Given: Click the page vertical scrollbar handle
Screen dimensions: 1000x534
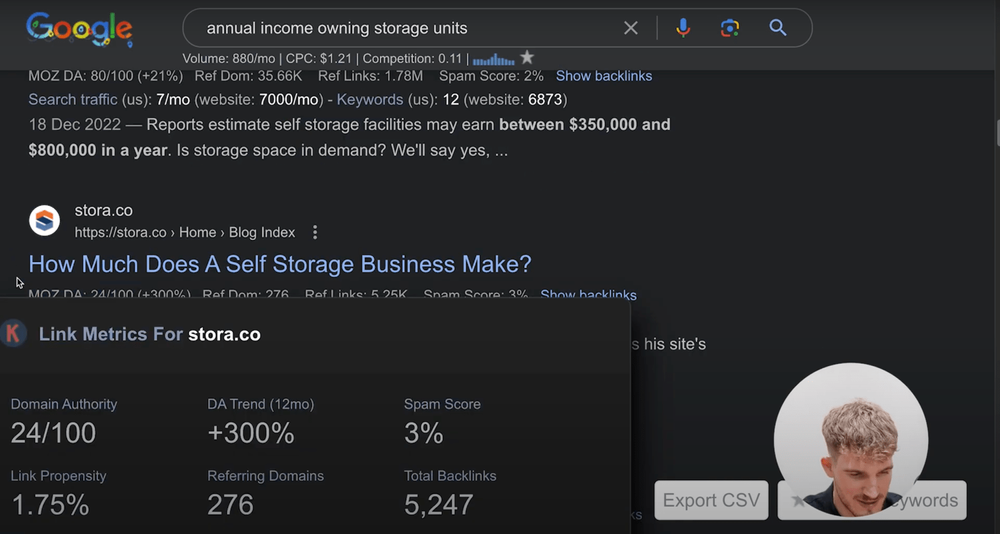Looking at the screenshot, I should click(996, 133).
